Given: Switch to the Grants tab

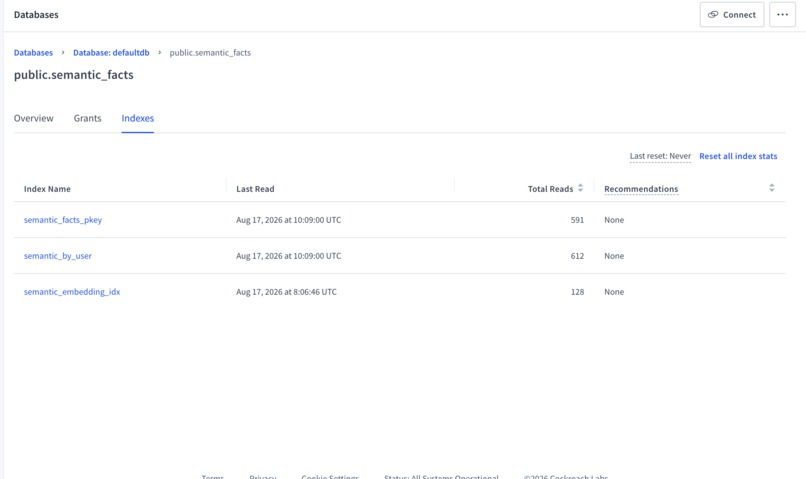Looking at the screenshot, I should point(87,118).
